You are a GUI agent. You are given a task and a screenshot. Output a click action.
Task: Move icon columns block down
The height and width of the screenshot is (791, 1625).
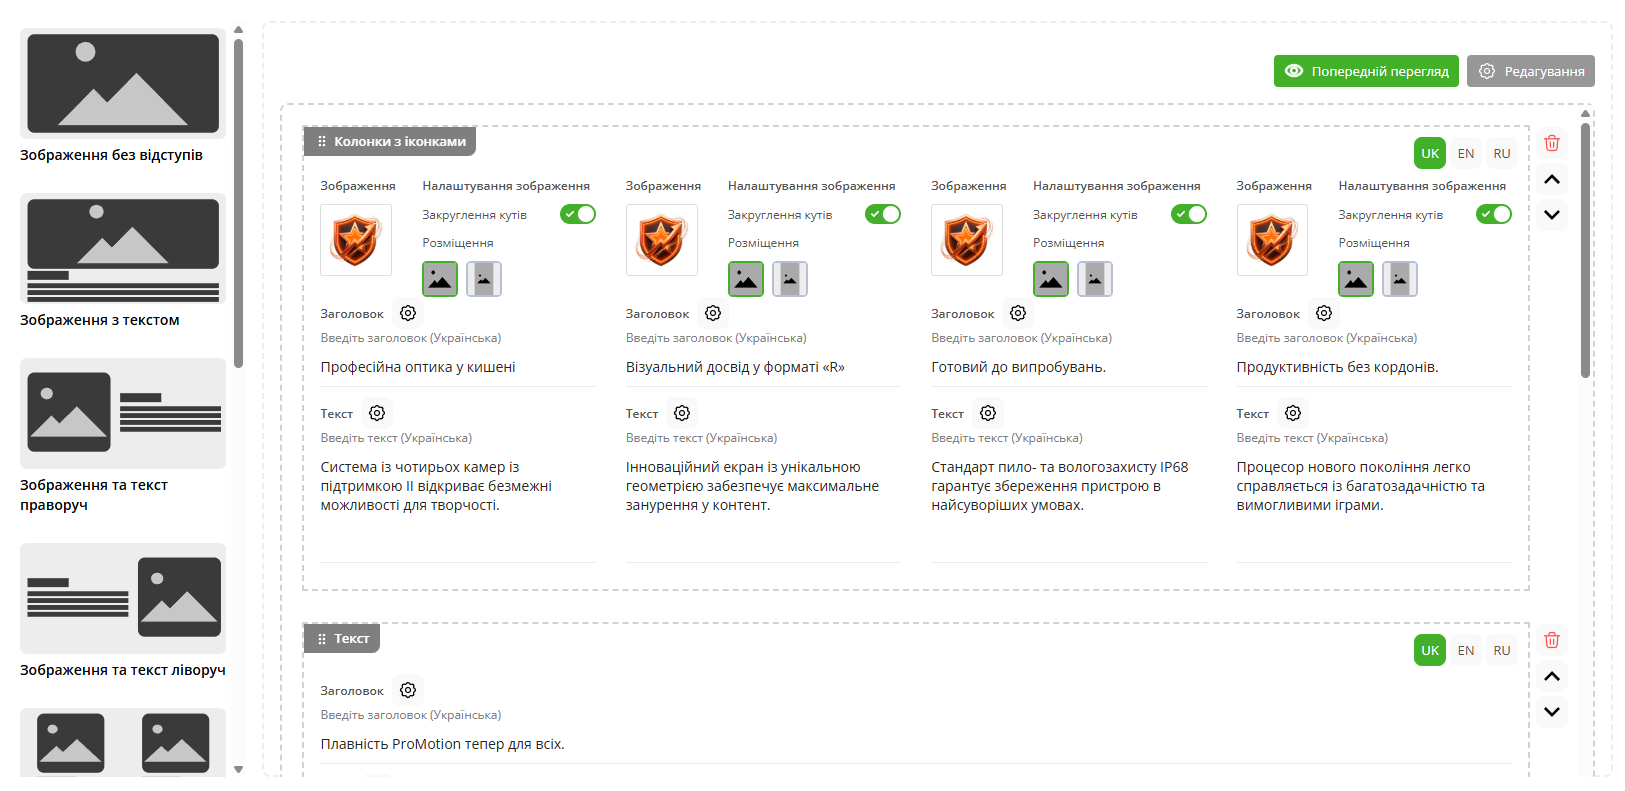point(1551,214)
